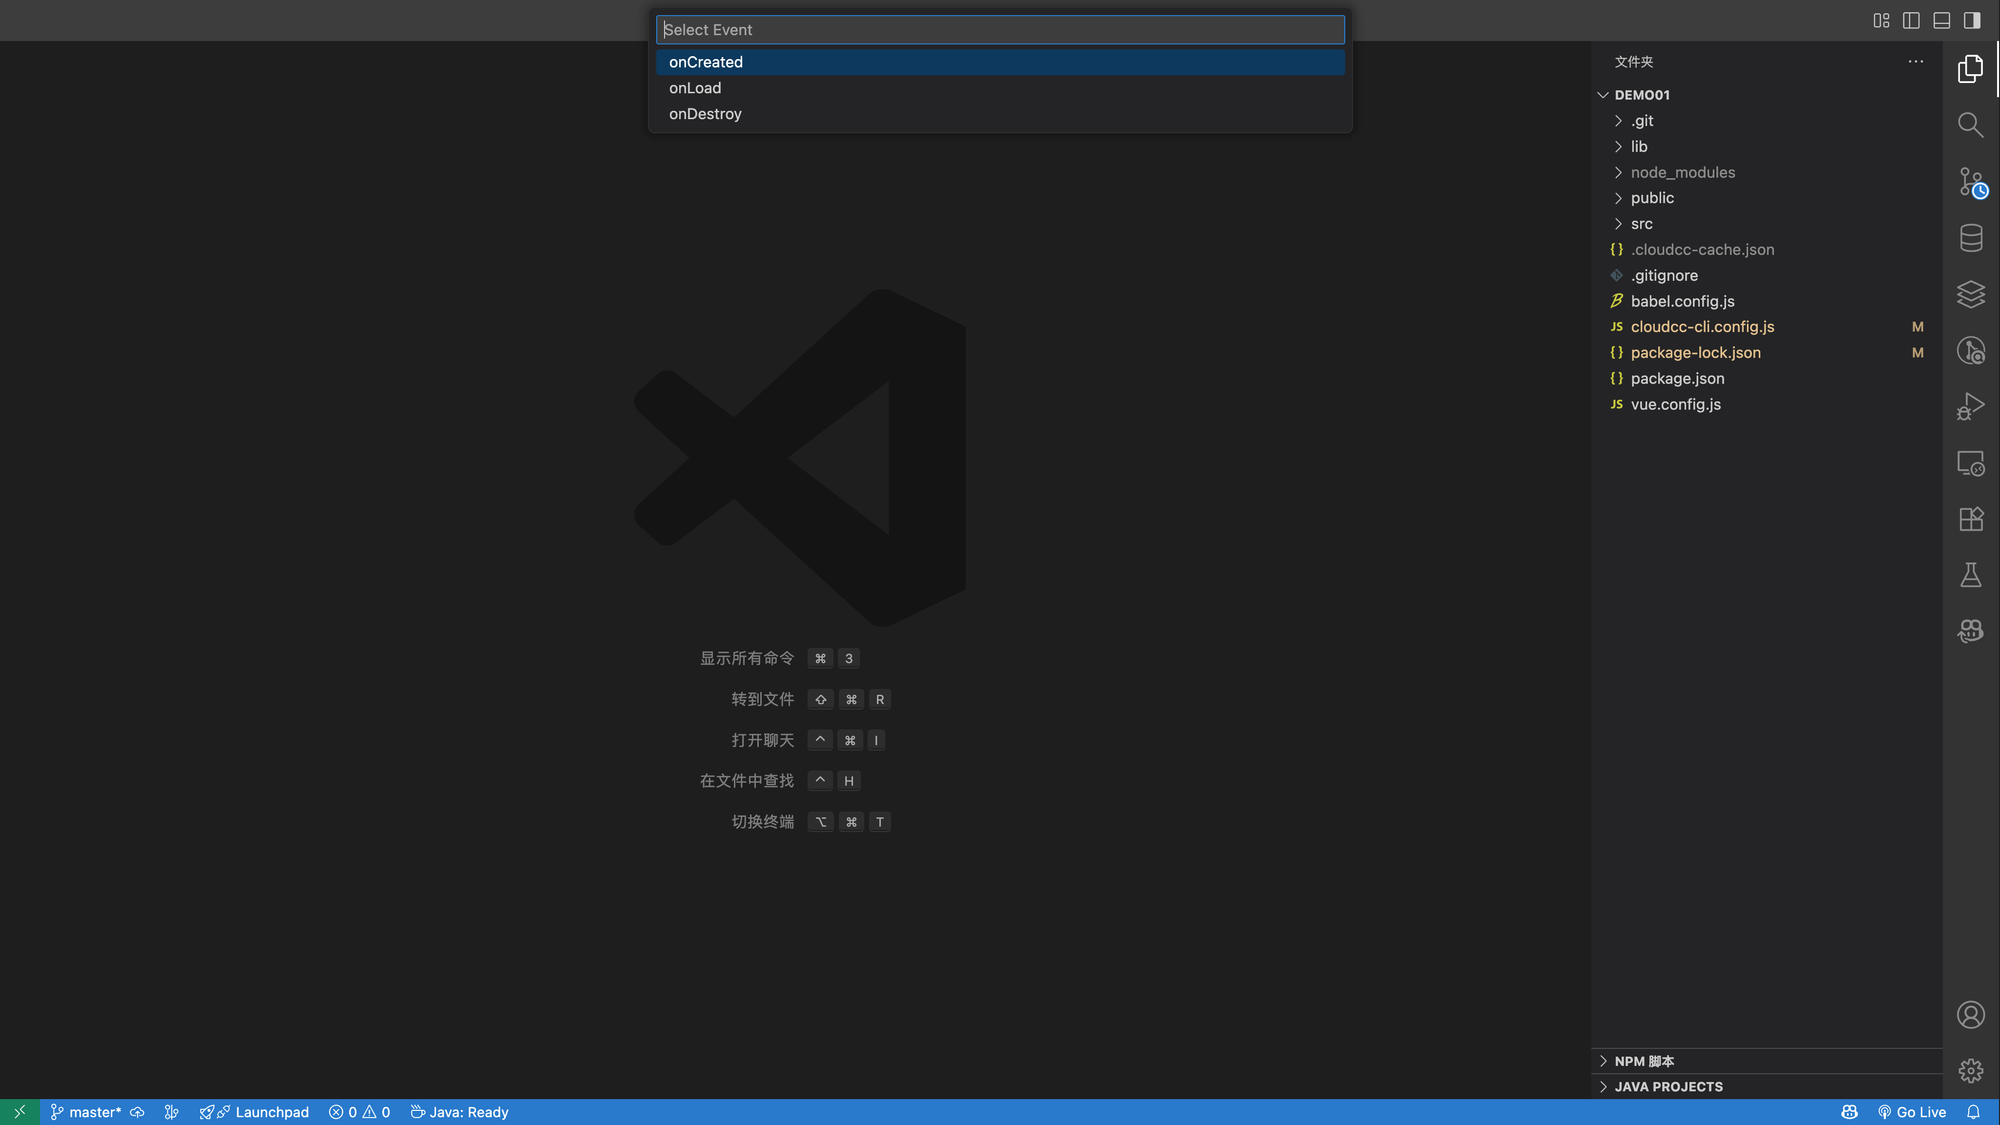Screen dimensions: 2000x1125
Task: Click the notifications bell in status bar
Action: point(1973,1112)
